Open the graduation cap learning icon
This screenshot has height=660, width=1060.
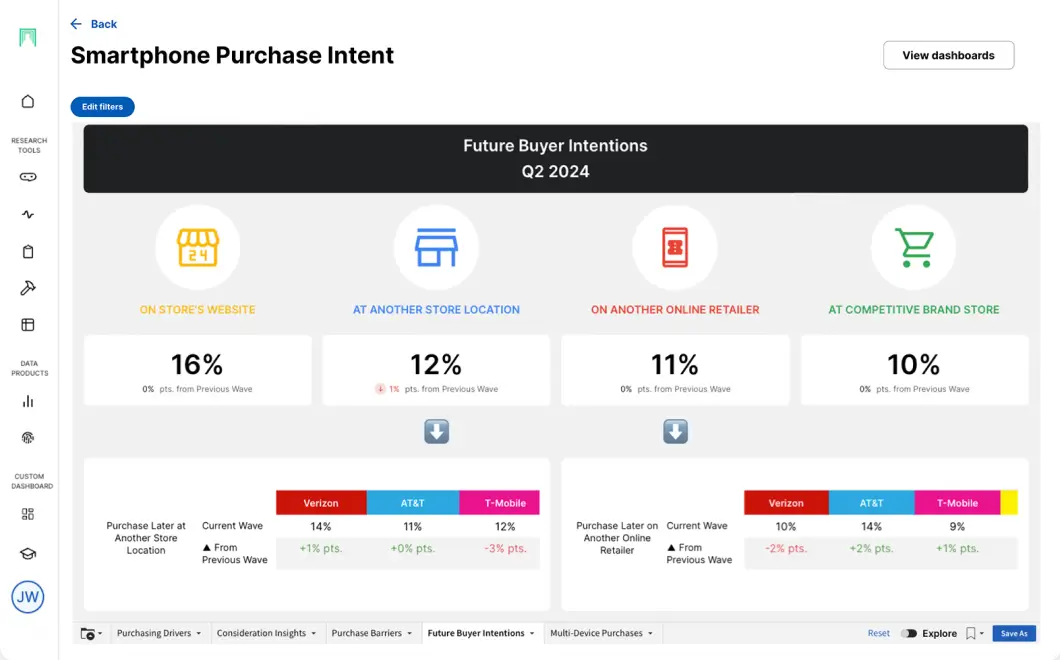click(x=28, y=553)
